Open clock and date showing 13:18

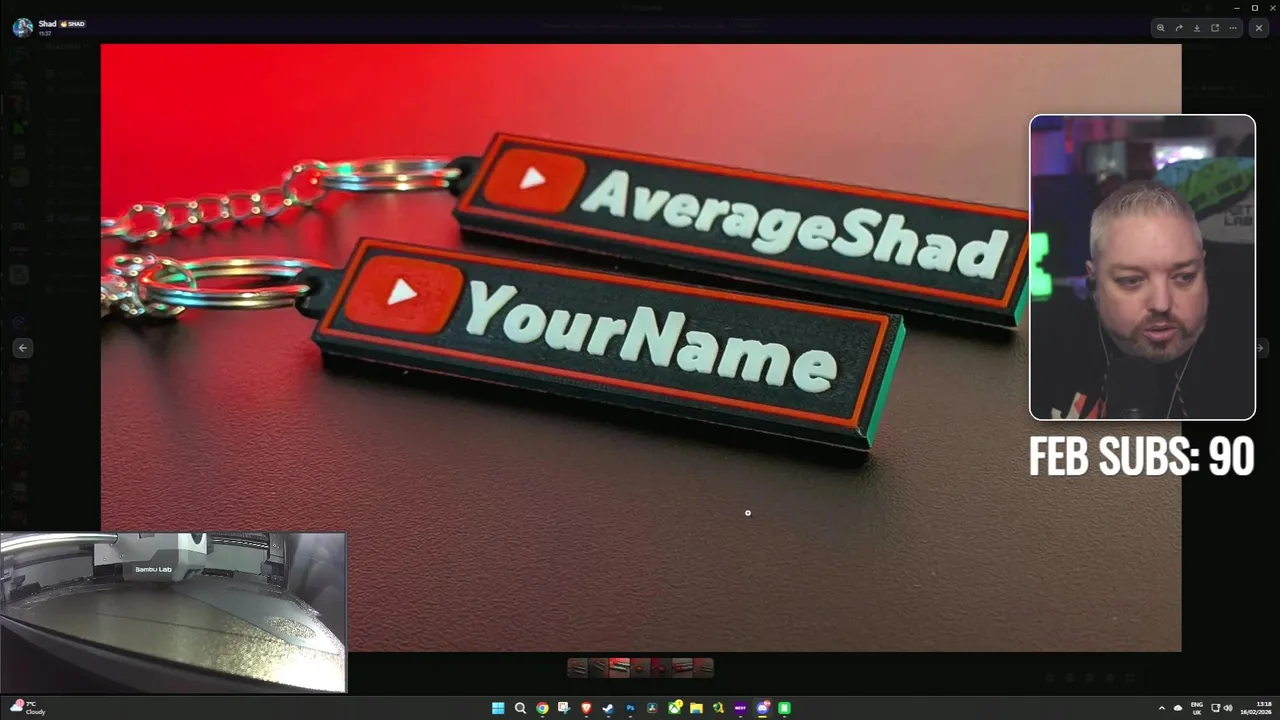click(x=1257, y=708)
